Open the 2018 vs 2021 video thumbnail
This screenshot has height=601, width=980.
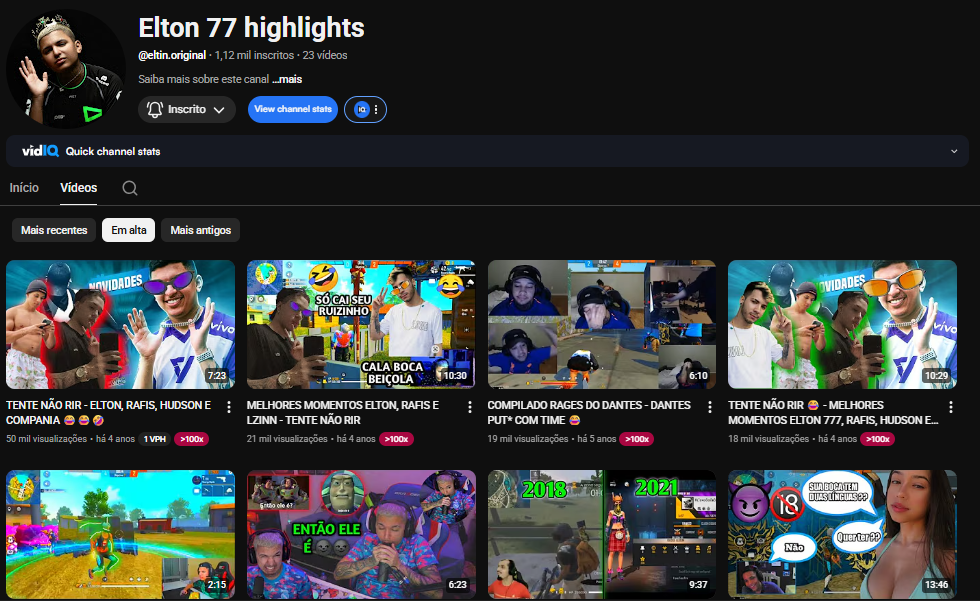(601, 534)
